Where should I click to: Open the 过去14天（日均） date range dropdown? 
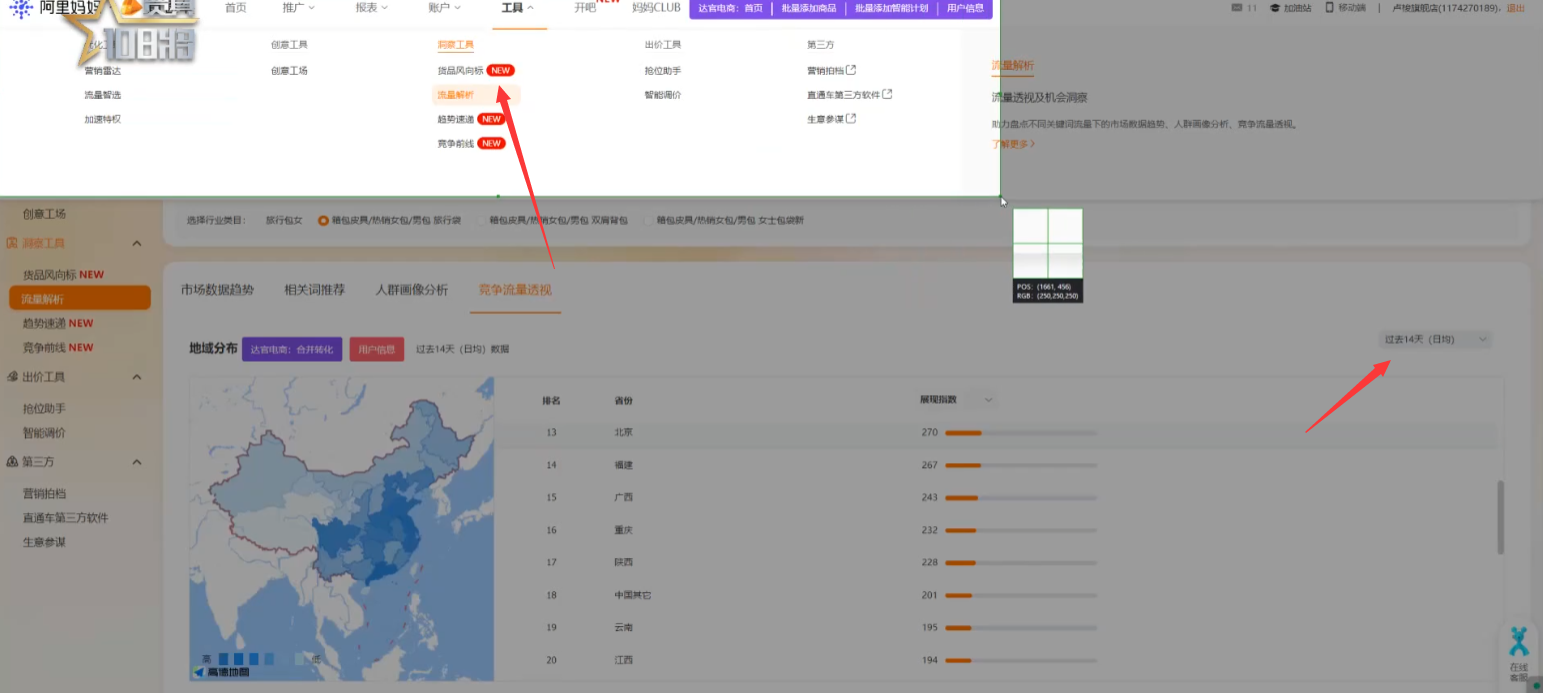[x=1436, y=340]
